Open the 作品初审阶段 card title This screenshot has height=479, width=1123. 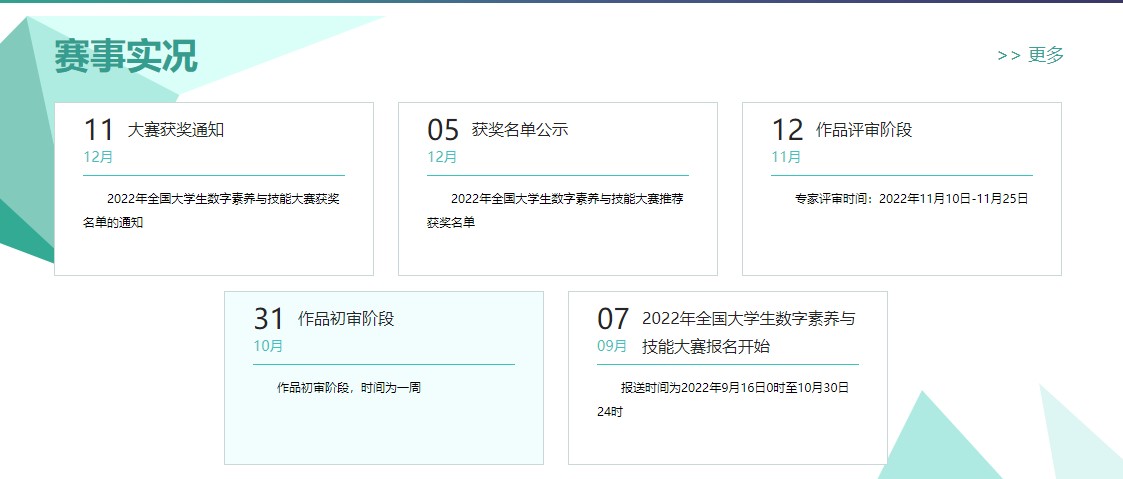click(346, 319)
